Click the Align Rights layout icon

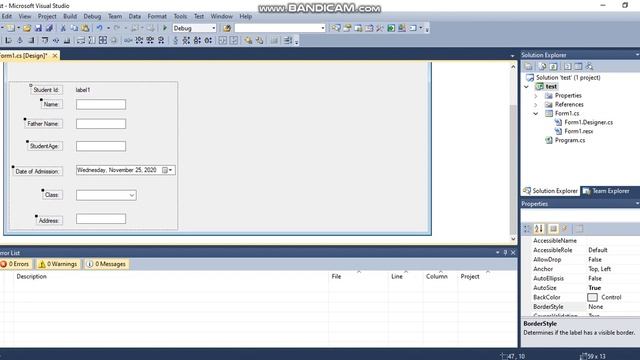[x=31, y=40]
